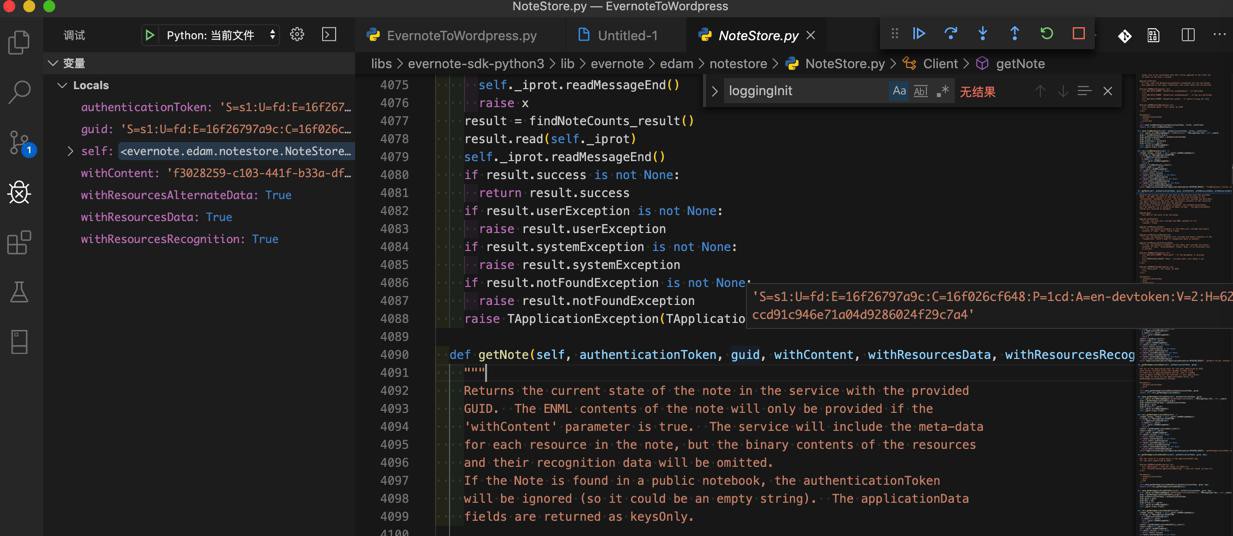Start debugging with green play button
Image resolution: width=1233 pixels, height=536 pixels.
(x=149, y=35)
